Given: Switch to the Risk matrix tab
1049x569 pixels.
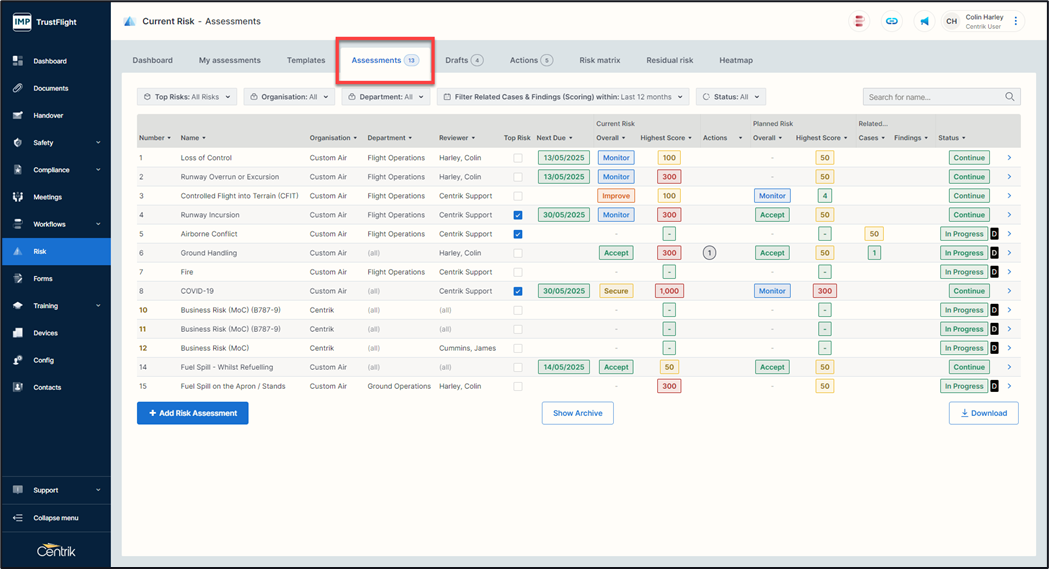Looking at the screenshot, I should click(x=600, y=60).
